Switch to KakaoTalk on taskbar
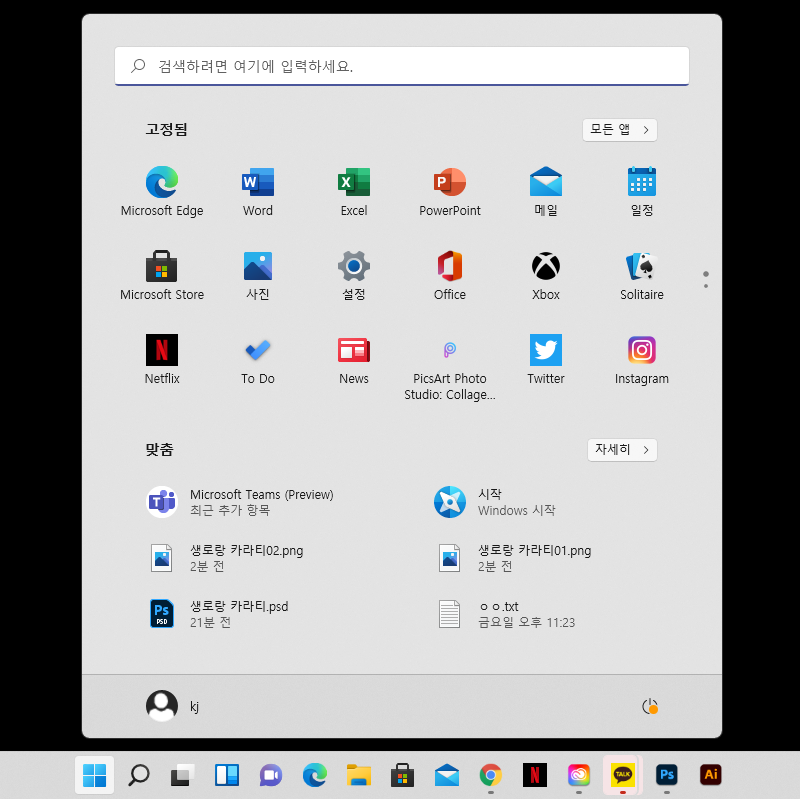 (623, 775)
